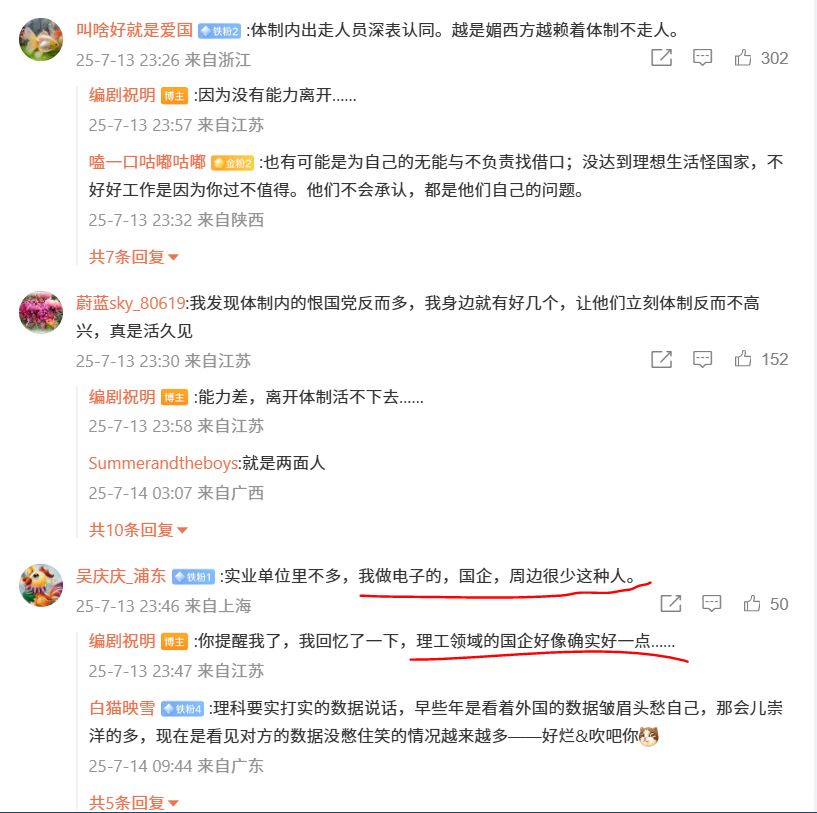Expand 共10条回复 replies
Viewport: 817px width, 813px height.
click(x=138, y=529)
